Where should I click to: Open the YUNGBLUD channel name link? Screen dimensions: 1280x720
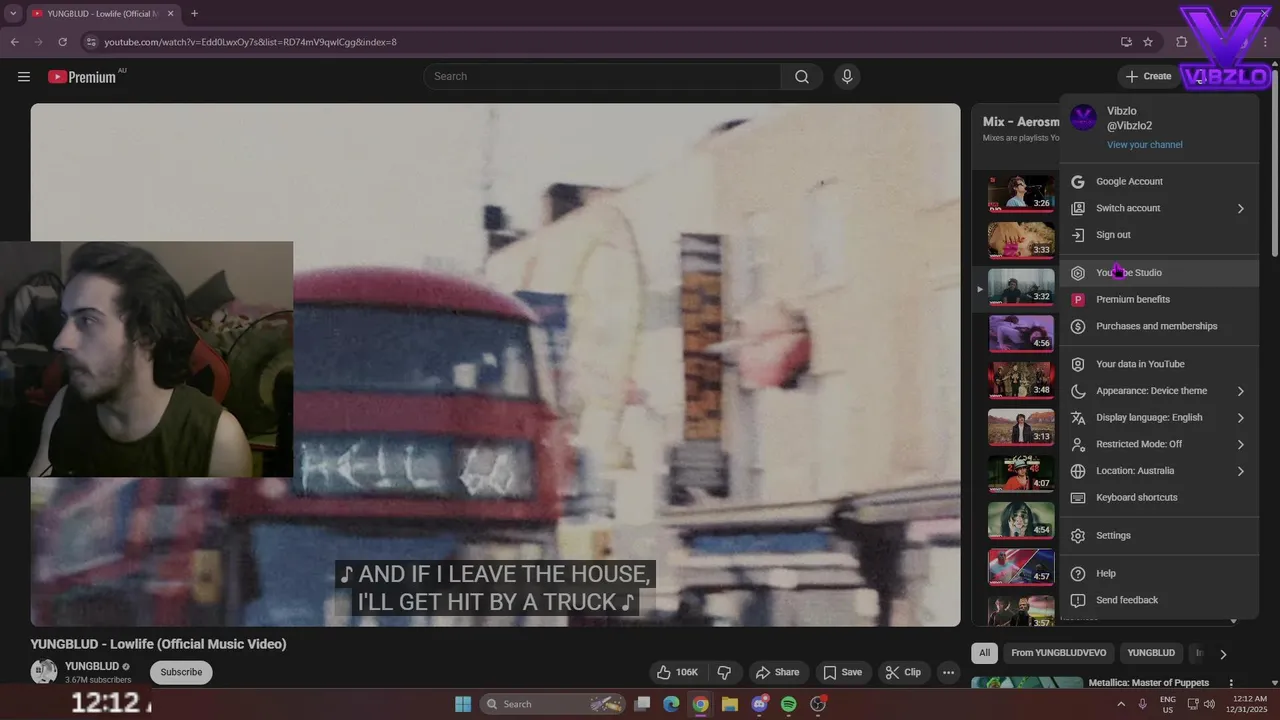92,666
